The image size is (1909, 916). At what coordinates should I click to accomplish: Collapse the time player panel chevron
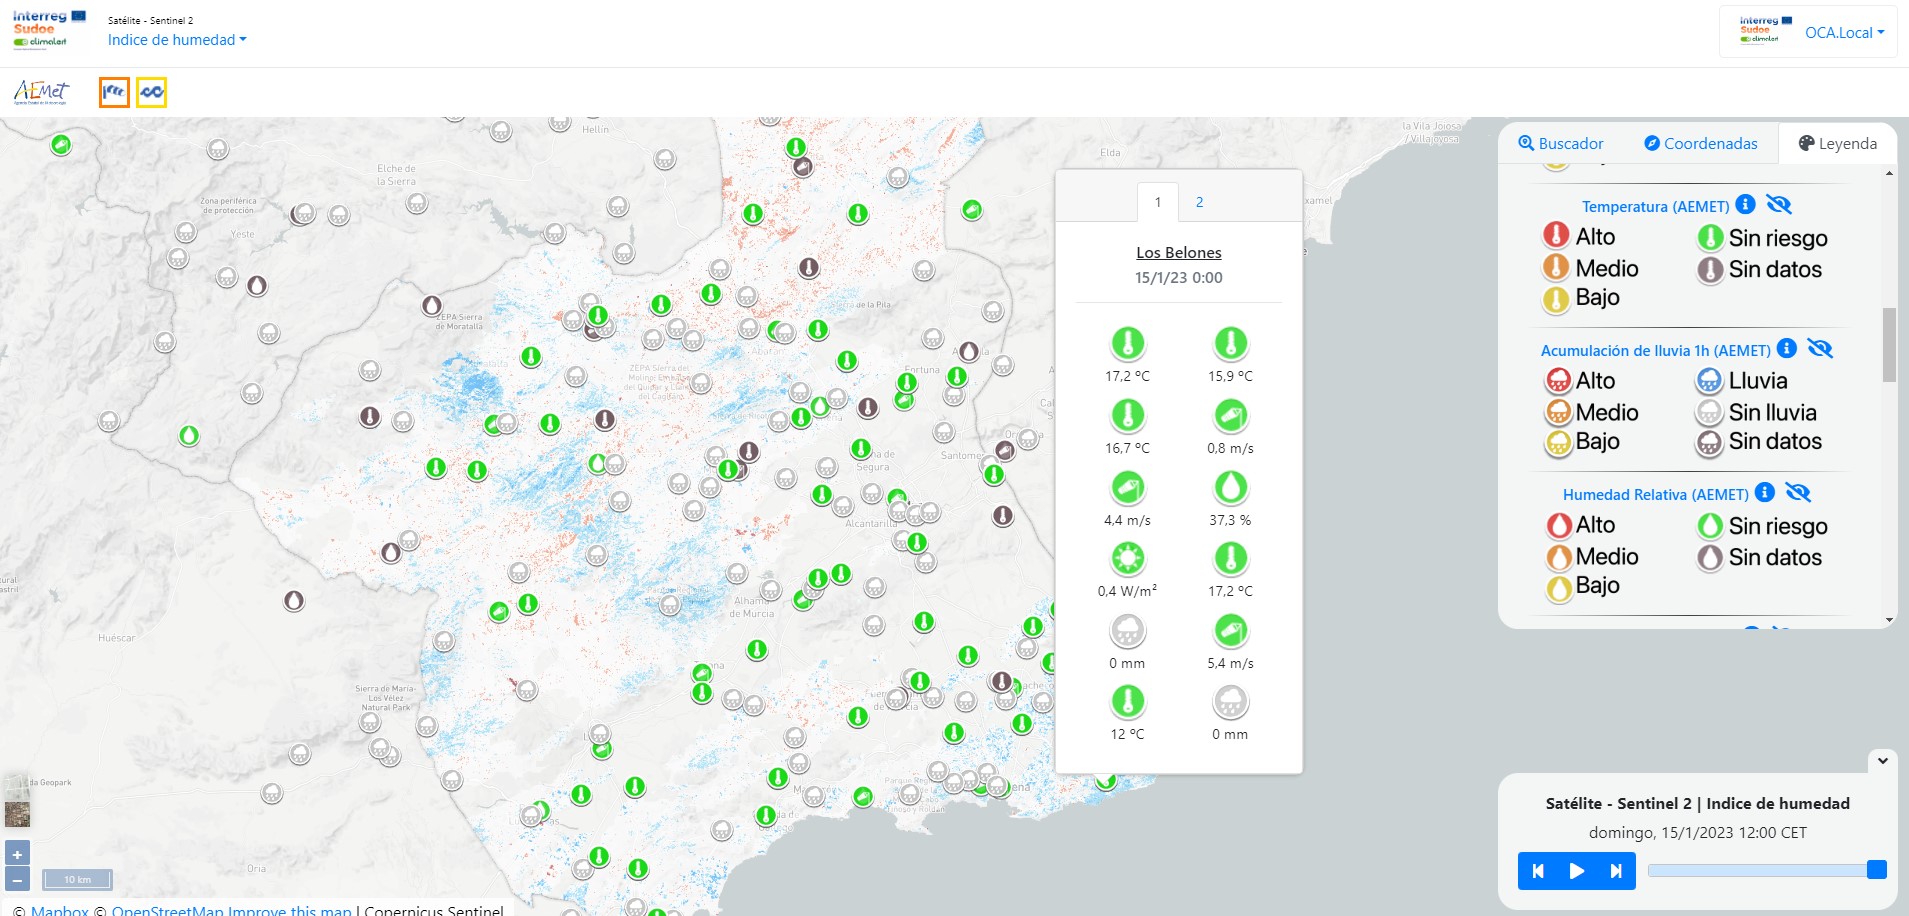[1882, 761]
